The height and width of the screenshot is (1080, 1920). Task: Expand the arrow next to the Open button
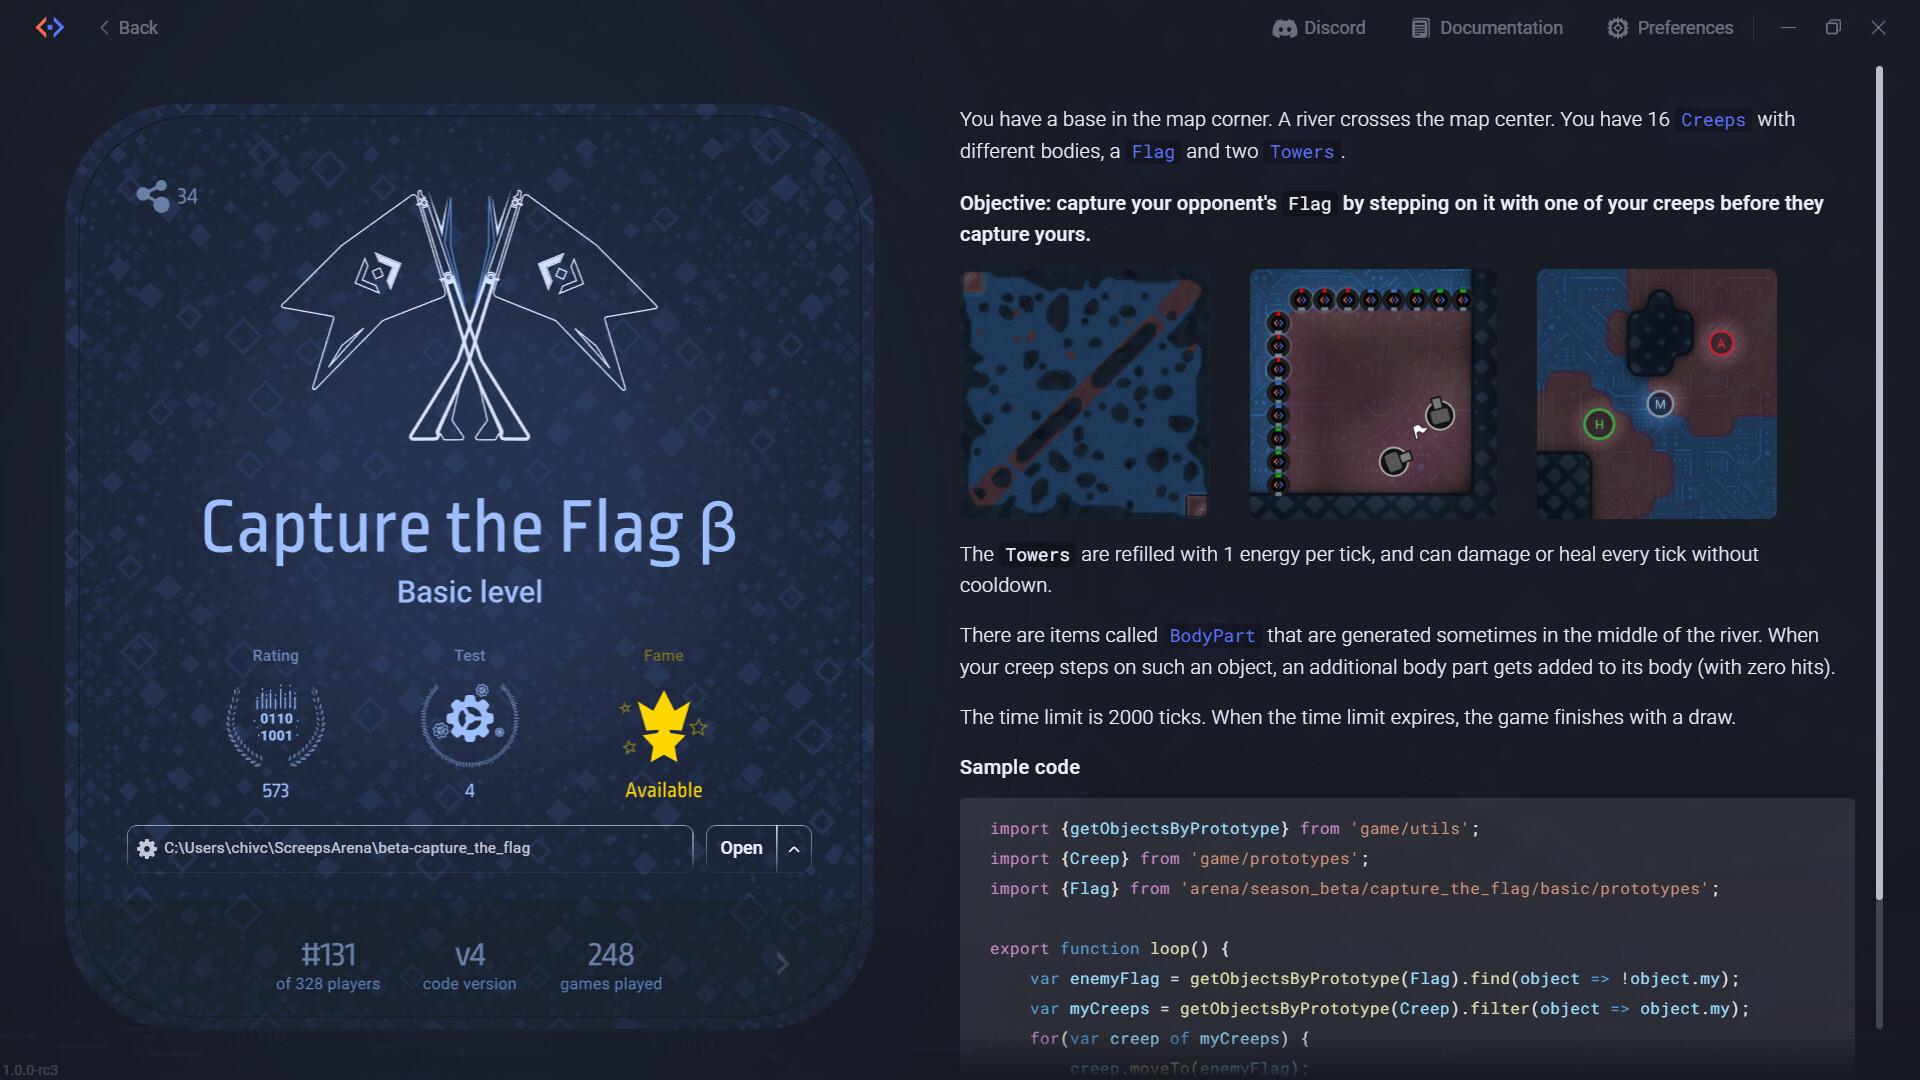[794, 848]
